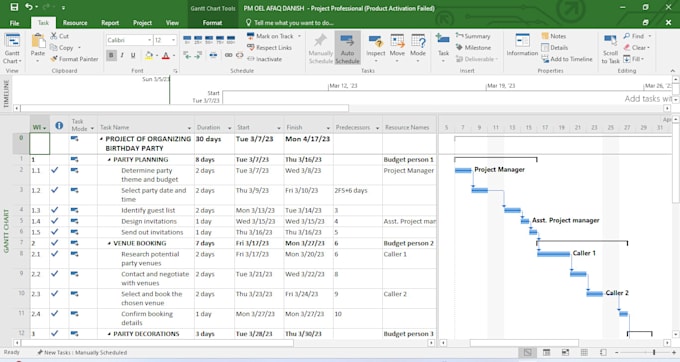This screenshot has width=680, height=362.
Task: Open the Start column filter dropdown
Action: click(x=278, y=128)
